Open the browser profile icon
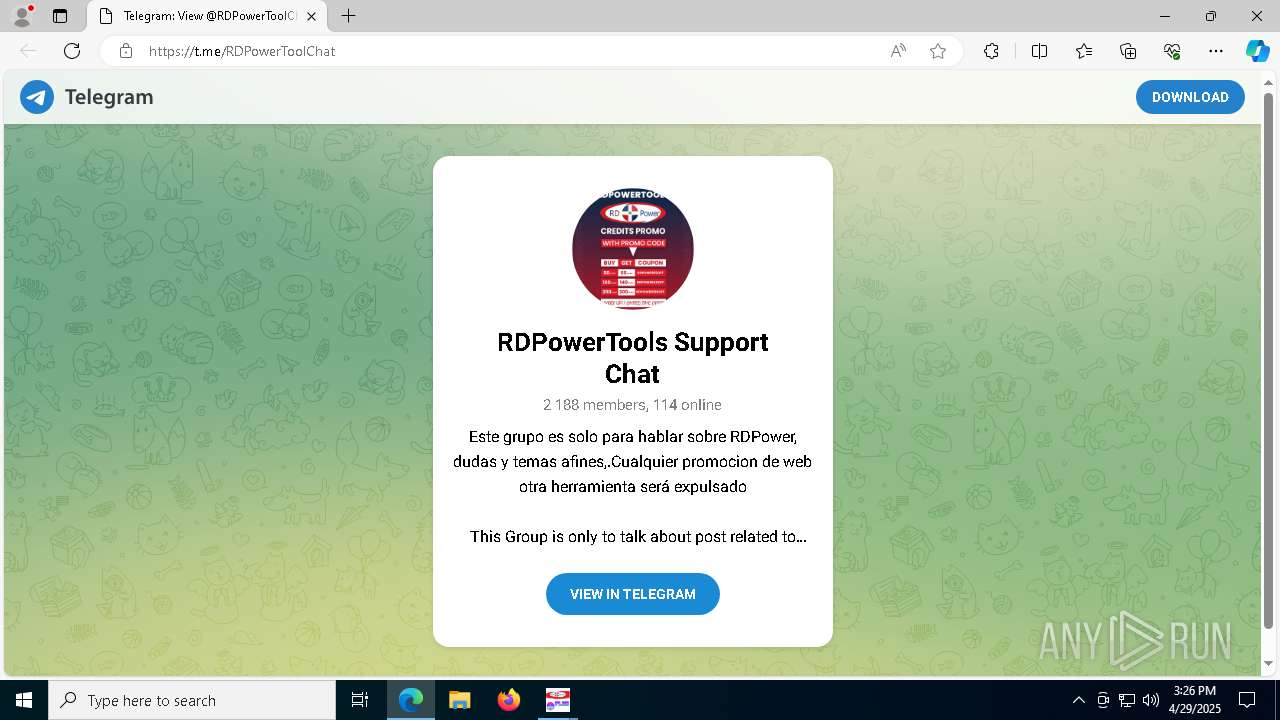This screenshot has width=1280, height=720. (x=22, y=16)
